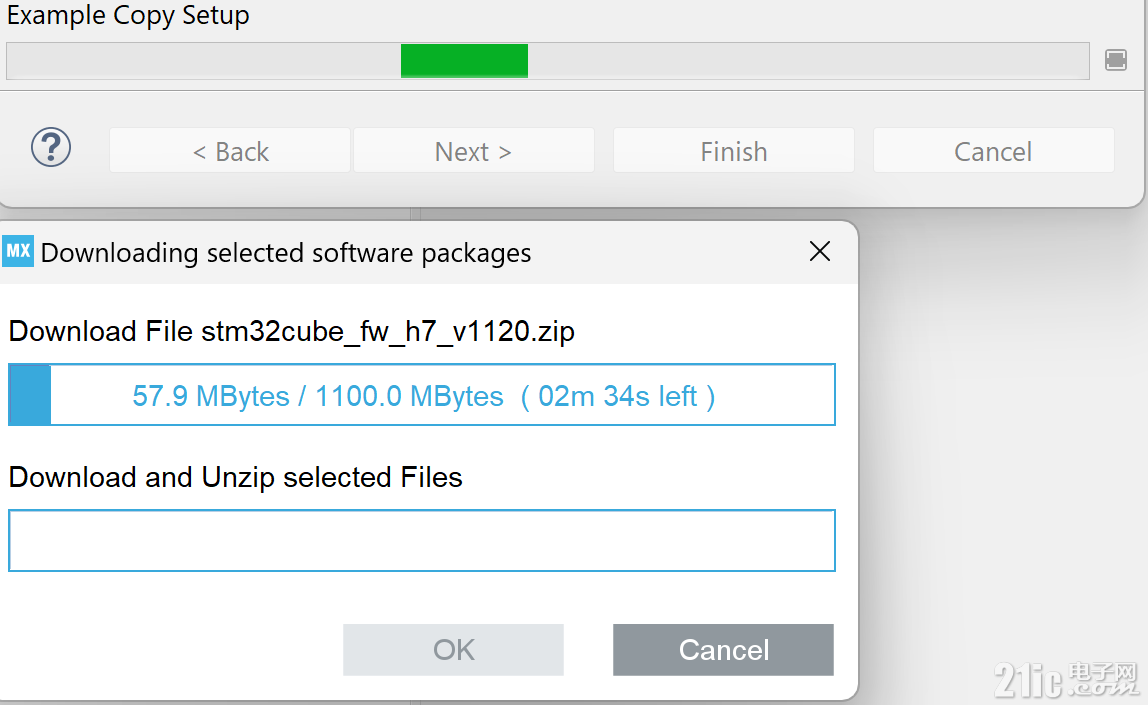Click the Download File stm32cube_fw_h7_v1120.zip label
The height and width of the screenshot is (705, 1148).
pyautogui.click(x=291, y=331)
